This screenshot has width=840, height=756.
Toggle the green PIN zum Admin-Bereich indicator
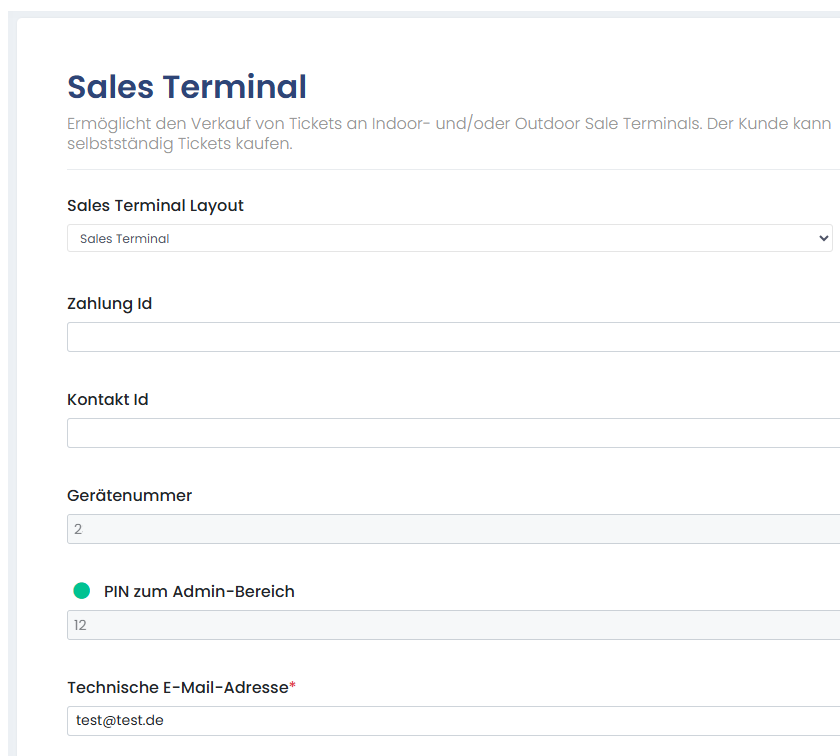(x=82, y=591)
